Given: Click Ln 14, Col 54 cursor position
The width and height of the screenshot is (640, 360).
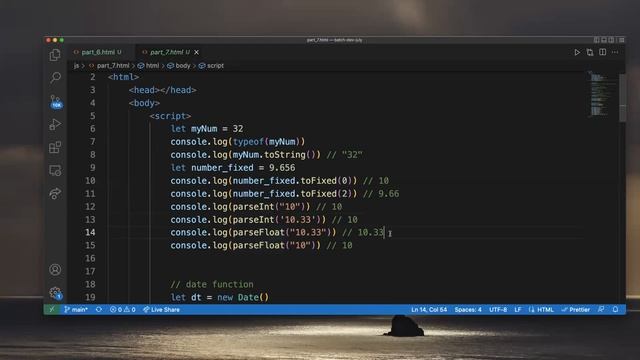Looking at the screenshot, I should click(429, 309).
